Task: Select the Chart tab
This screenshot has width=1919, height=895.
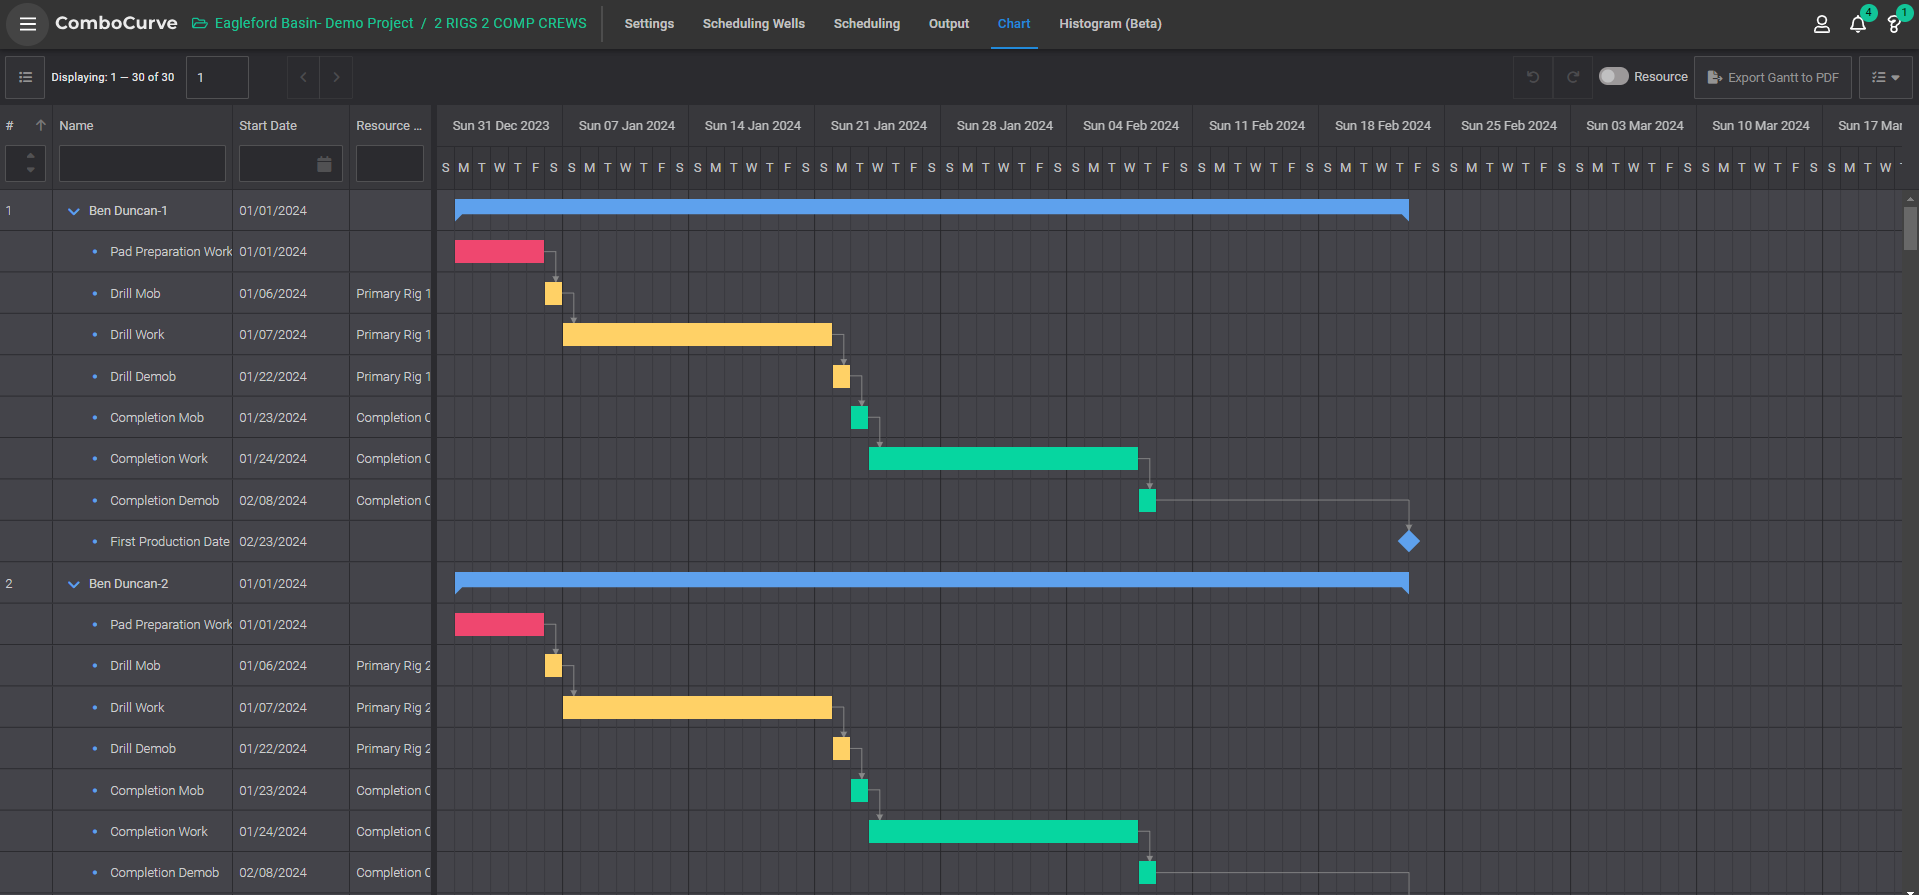Action: point(1014,24)
